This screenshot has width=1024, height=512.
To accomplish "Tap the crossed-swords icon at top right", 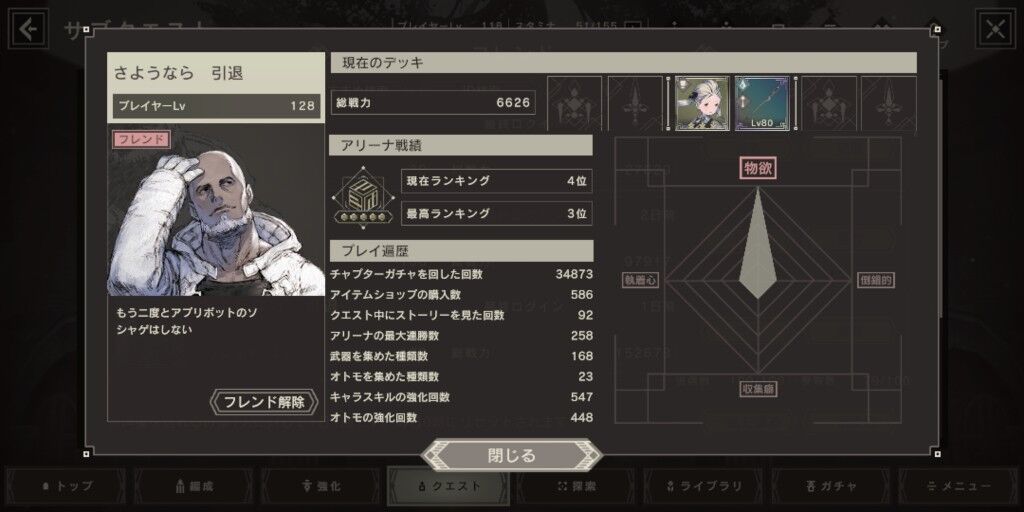I will (995, 29).
